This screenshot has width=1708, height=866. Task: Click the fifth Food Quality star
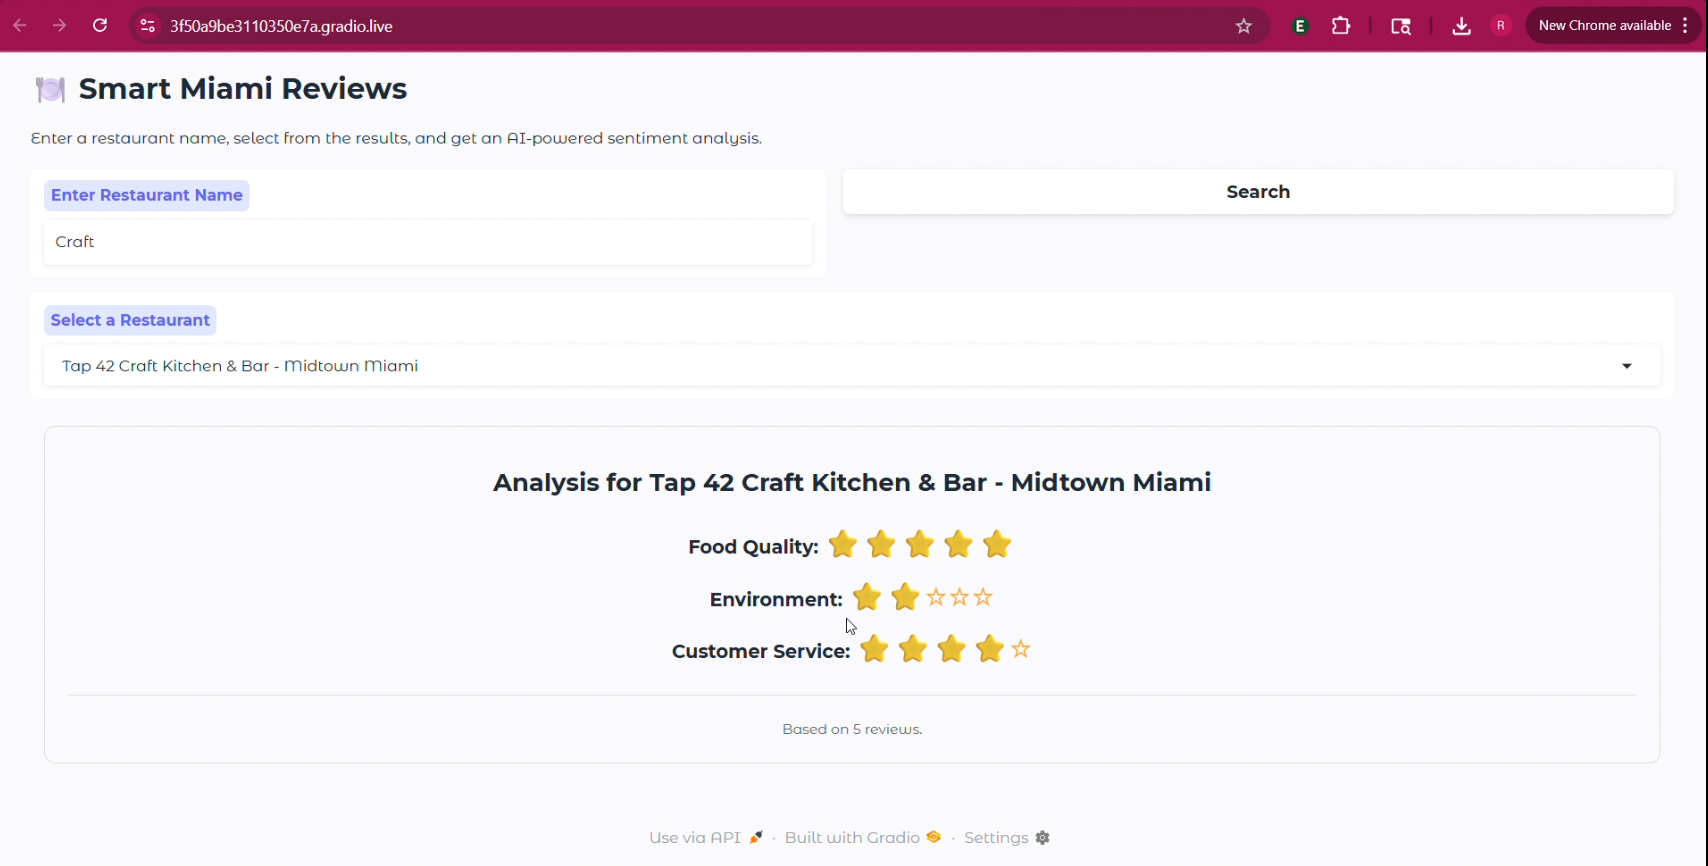coord(997,545)
